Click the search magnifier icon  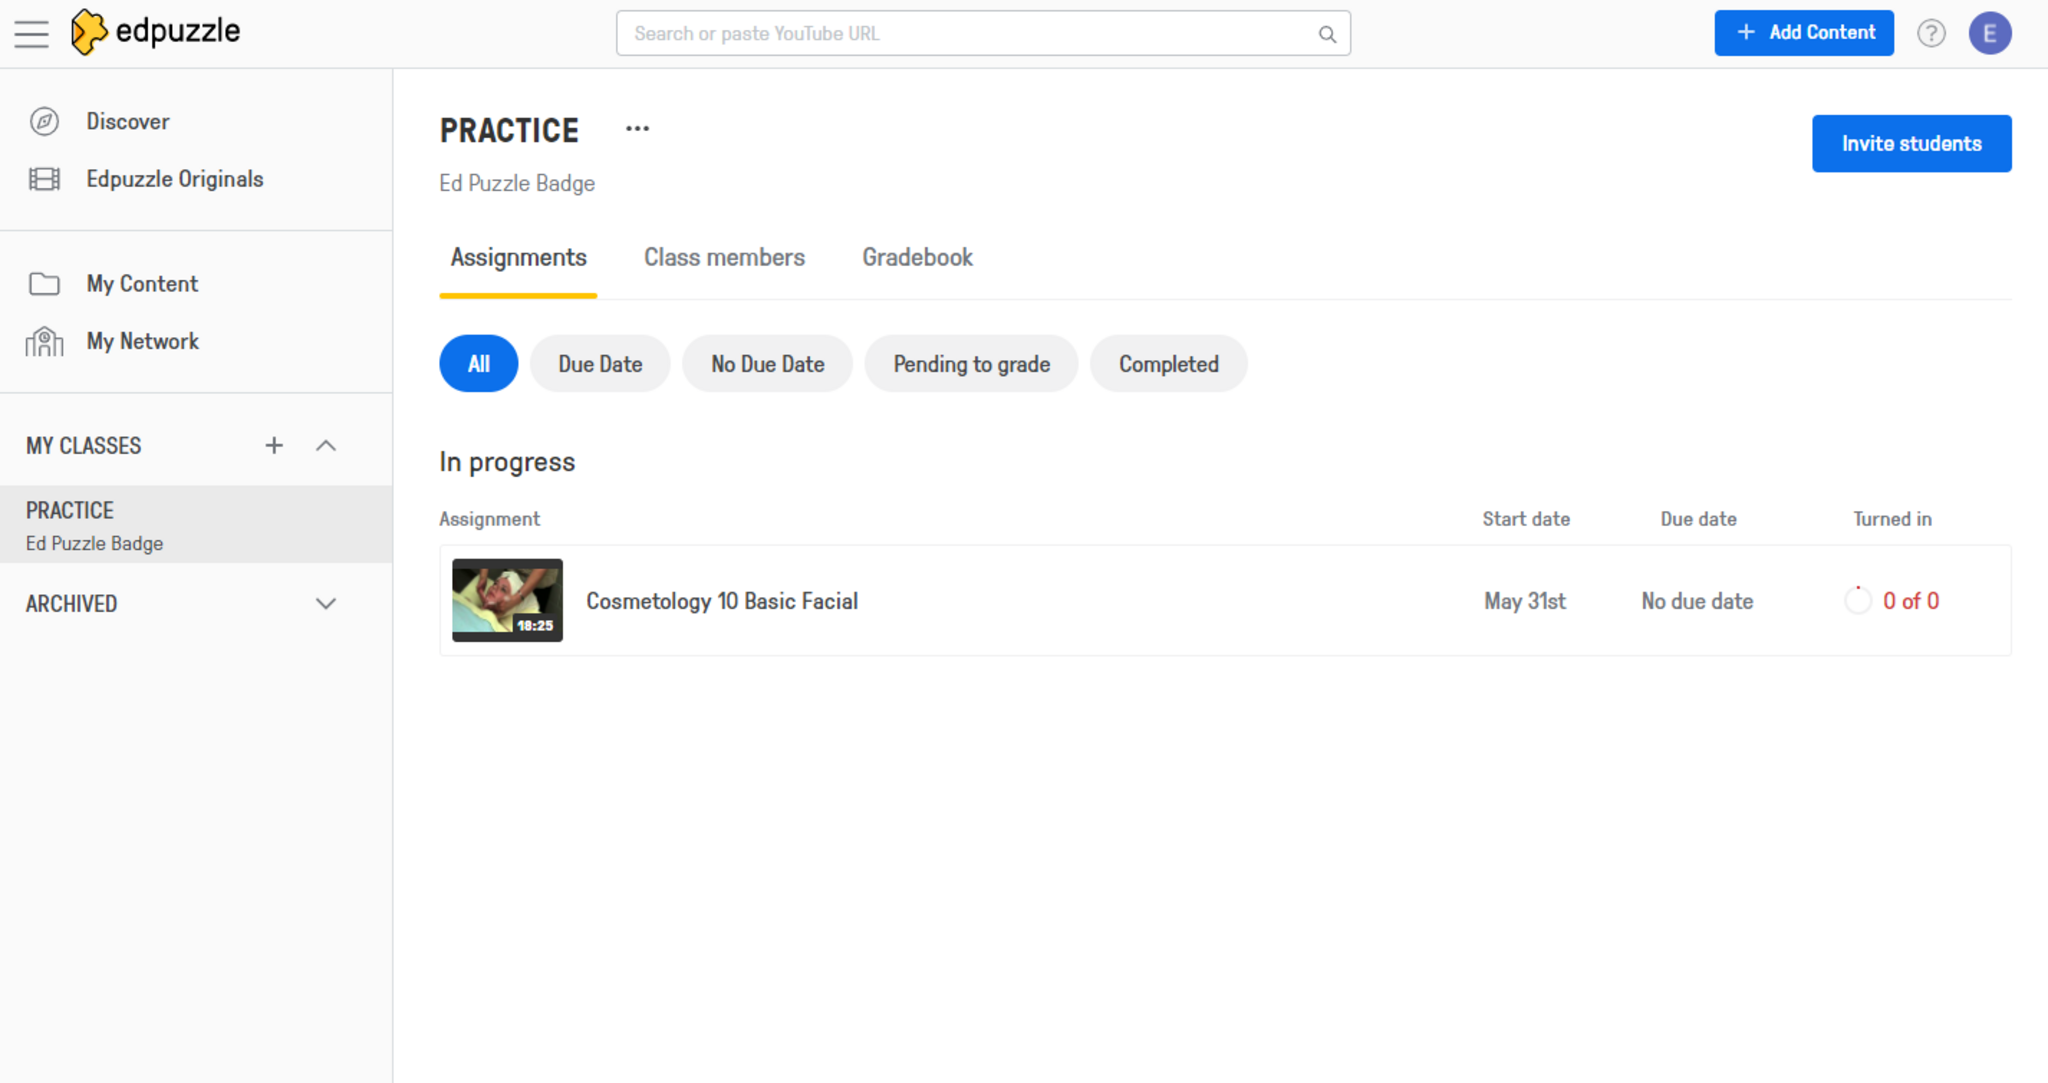pos(1327,34)
